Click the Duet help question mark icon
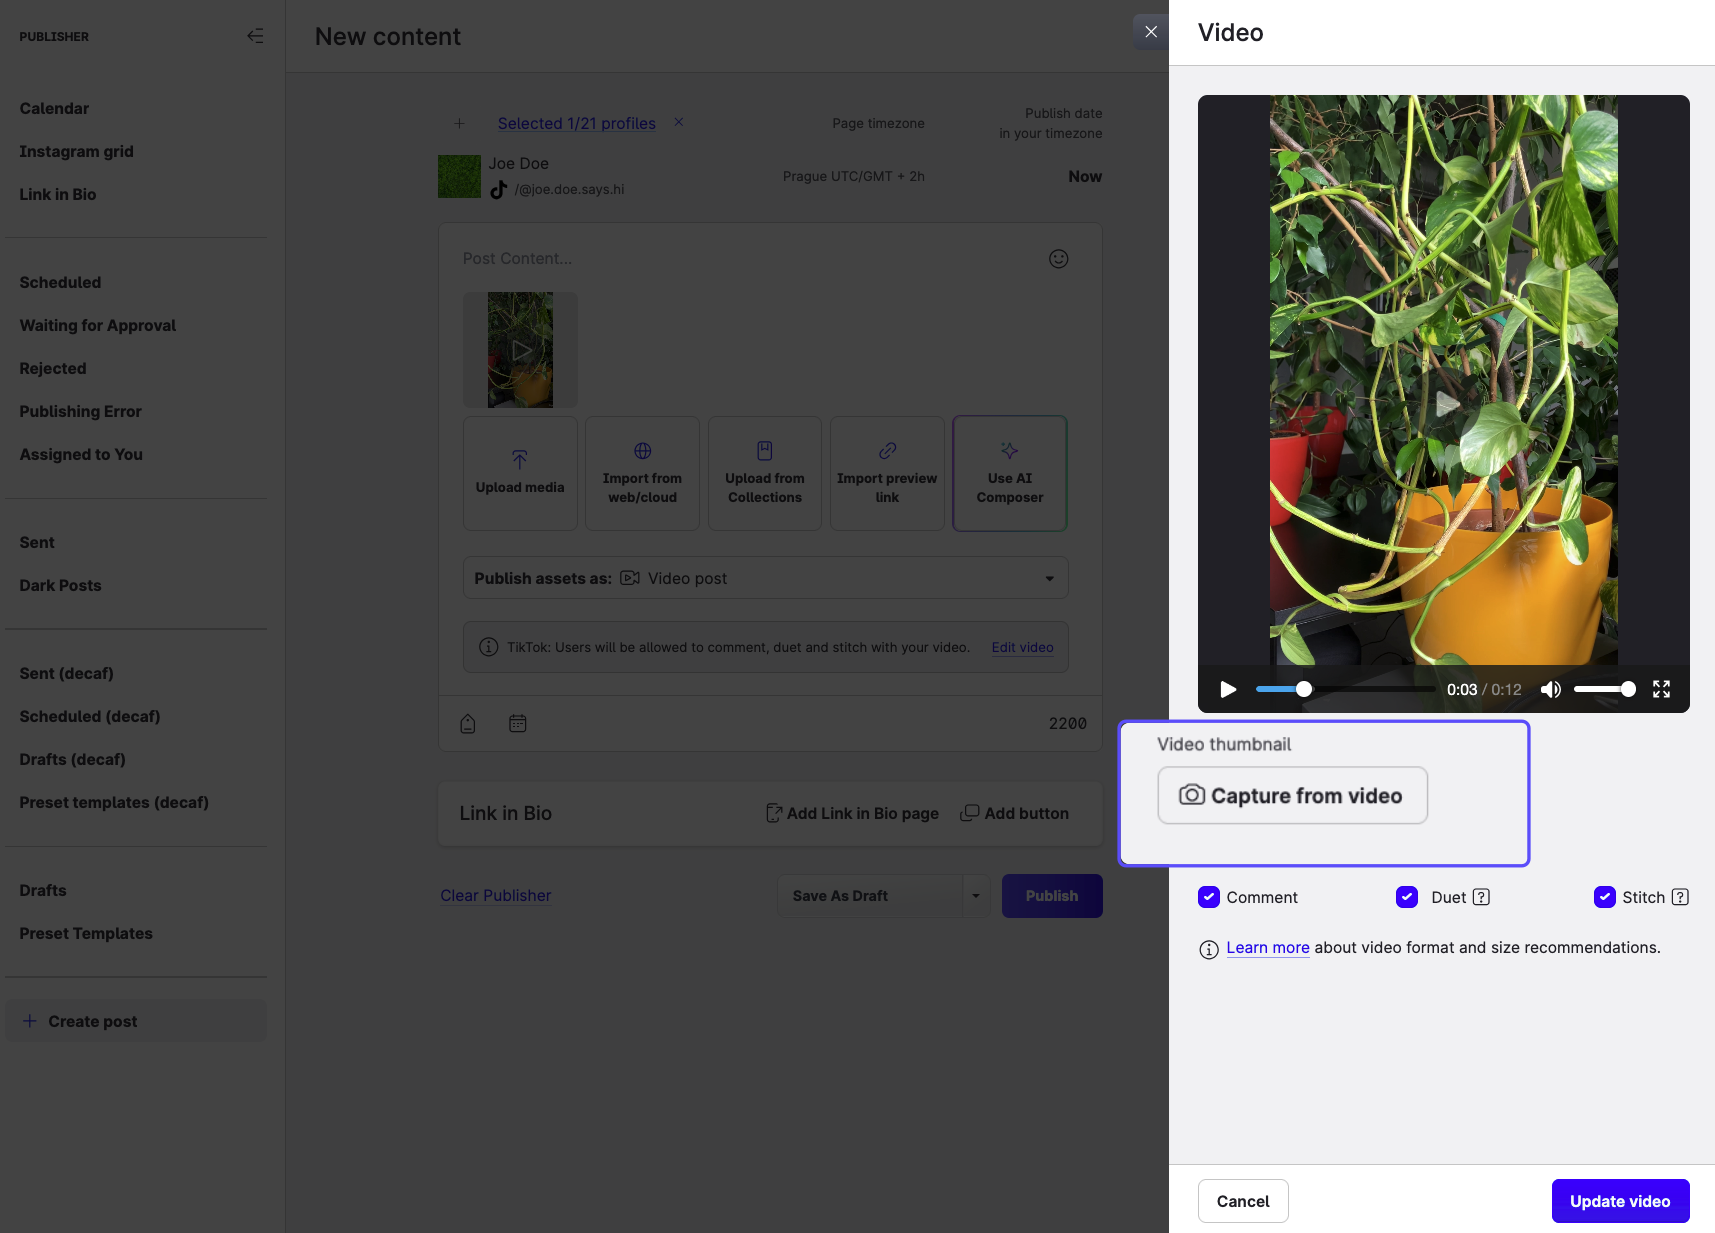Viewport: 1715px width, 1233px height. click(1481, 897)
